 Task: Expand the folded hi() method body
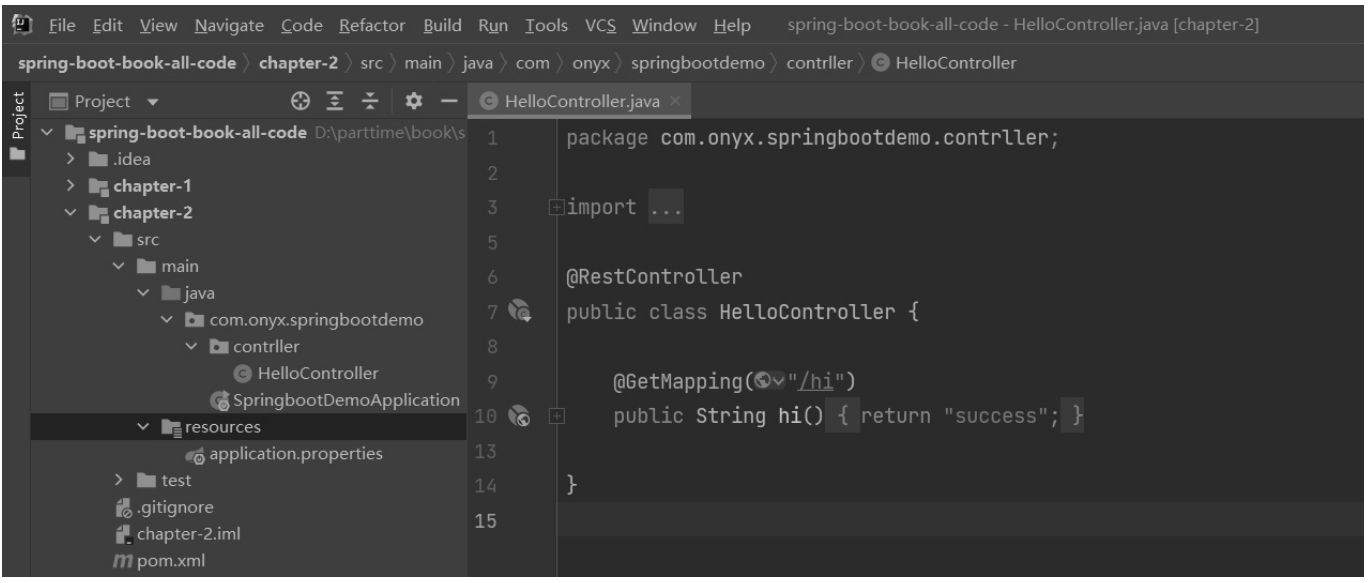point(555,415)
